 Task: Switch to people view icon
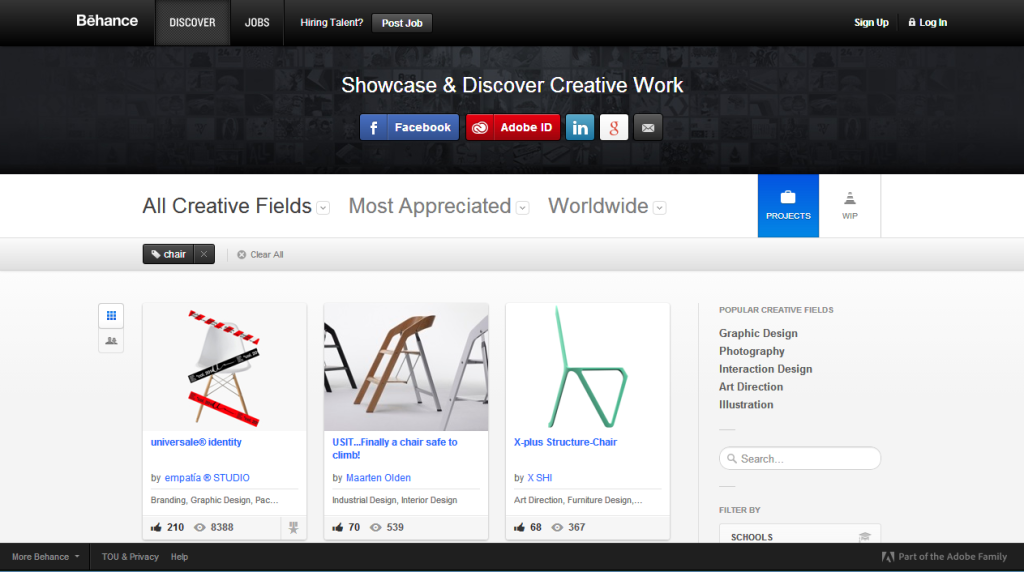111,340
